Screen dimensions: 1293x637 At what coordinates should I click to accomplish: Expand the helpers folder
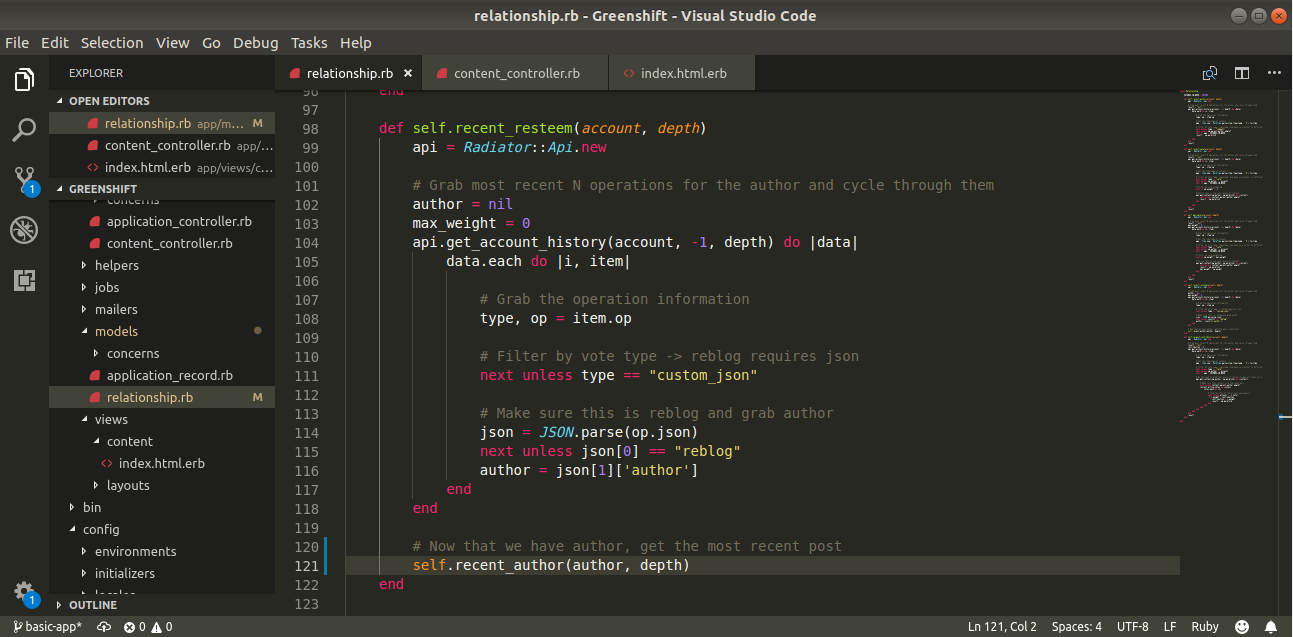coord(162,265)
